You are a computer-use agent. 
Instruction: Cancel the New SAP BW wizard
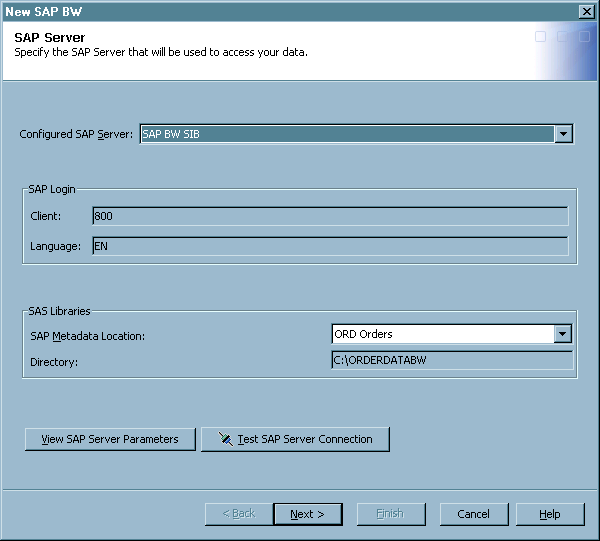click(474, 514)
